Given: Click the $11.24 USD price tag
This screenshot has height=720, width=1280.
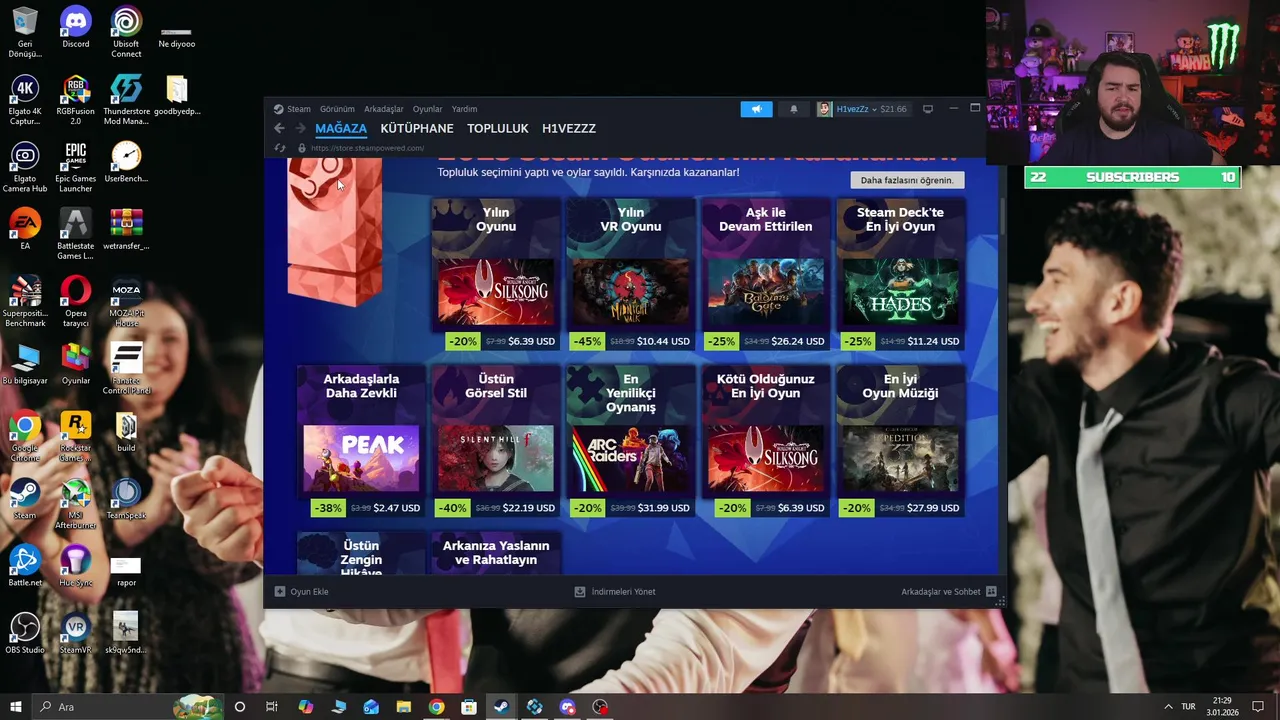Looking at the screenshot, I should click(933, 341).
